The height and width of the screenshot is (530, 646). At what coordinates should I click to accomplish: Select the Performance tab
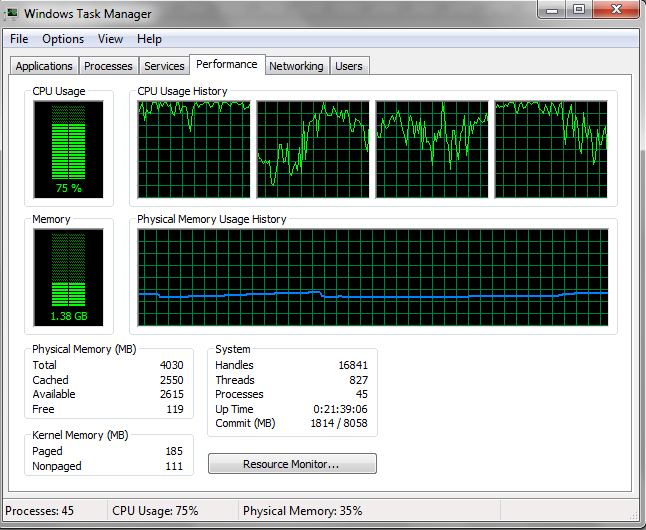tap(227, 64)
